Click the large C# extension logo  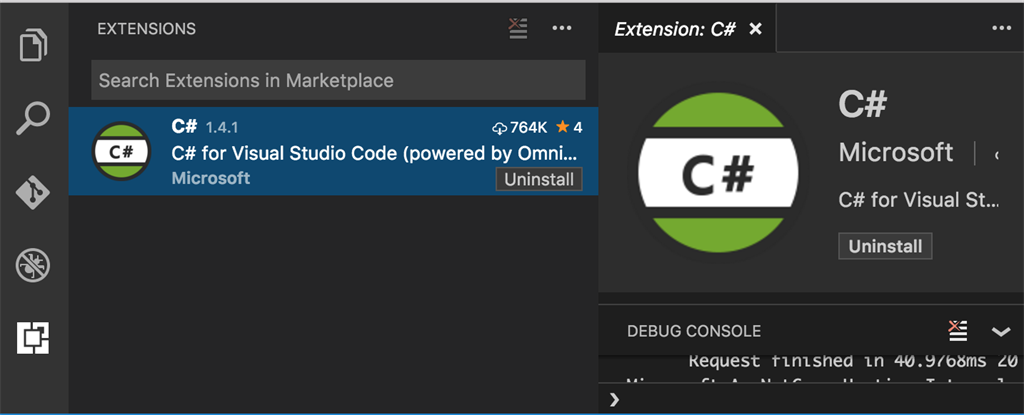[718, 174]
